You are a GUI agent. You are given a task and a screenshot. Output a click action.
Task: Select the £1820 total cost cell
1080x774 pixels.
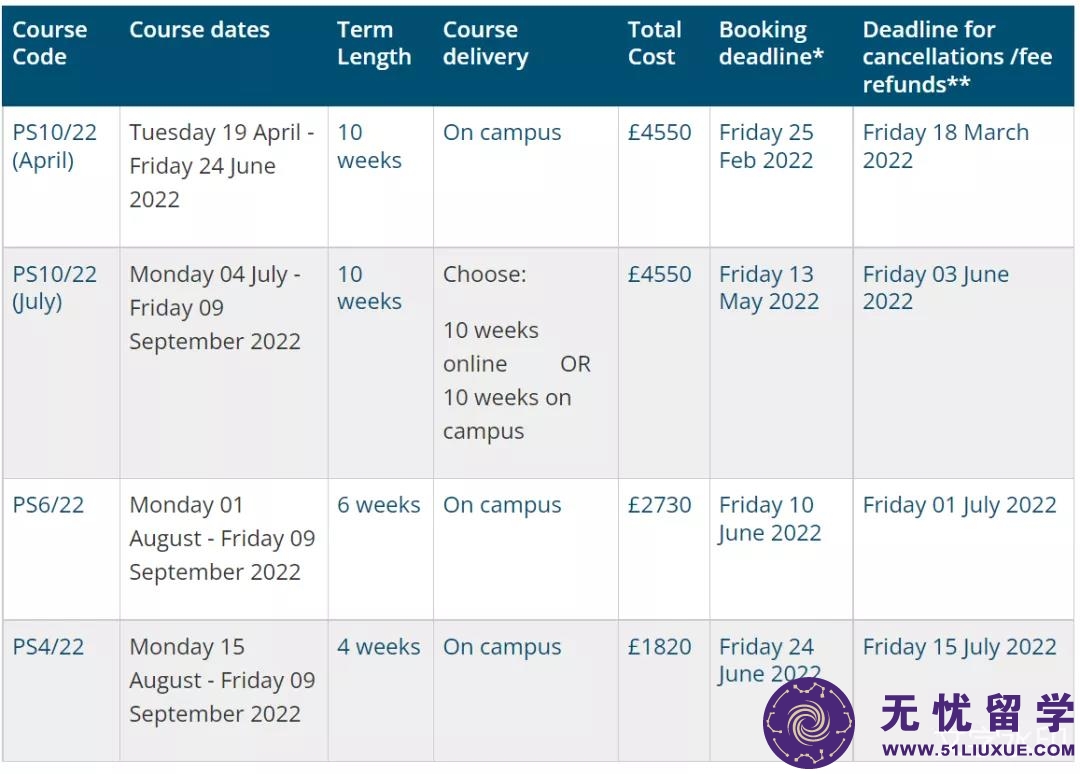tap(659, 647)
